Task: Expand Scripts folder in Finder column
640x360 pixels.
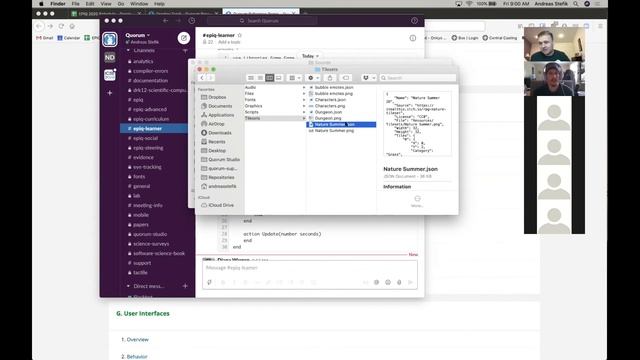Action: (304, 112)
